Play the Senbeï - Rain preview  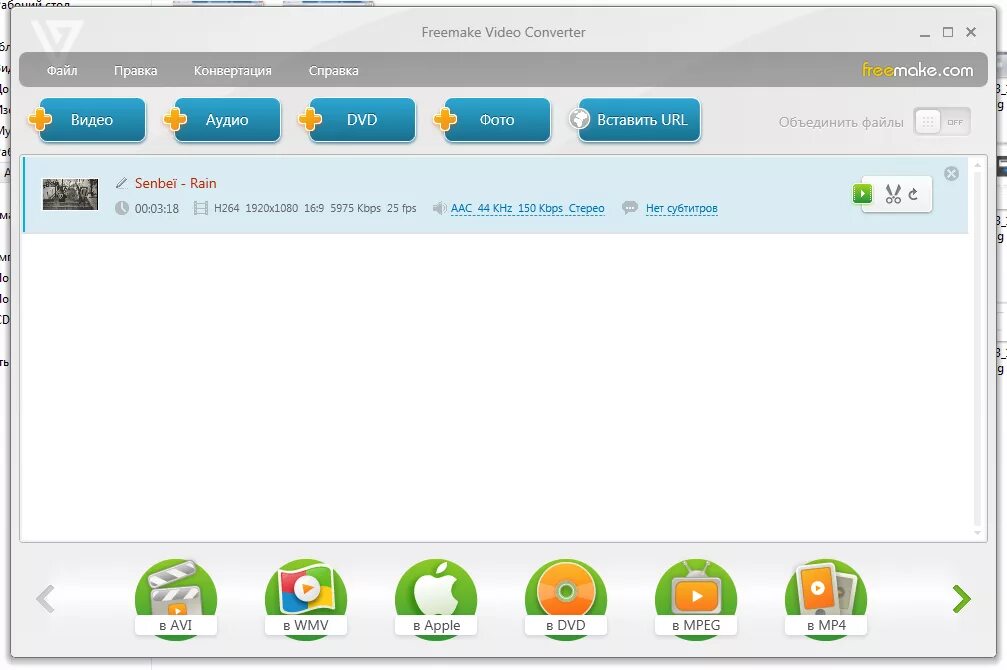[863, 193]
